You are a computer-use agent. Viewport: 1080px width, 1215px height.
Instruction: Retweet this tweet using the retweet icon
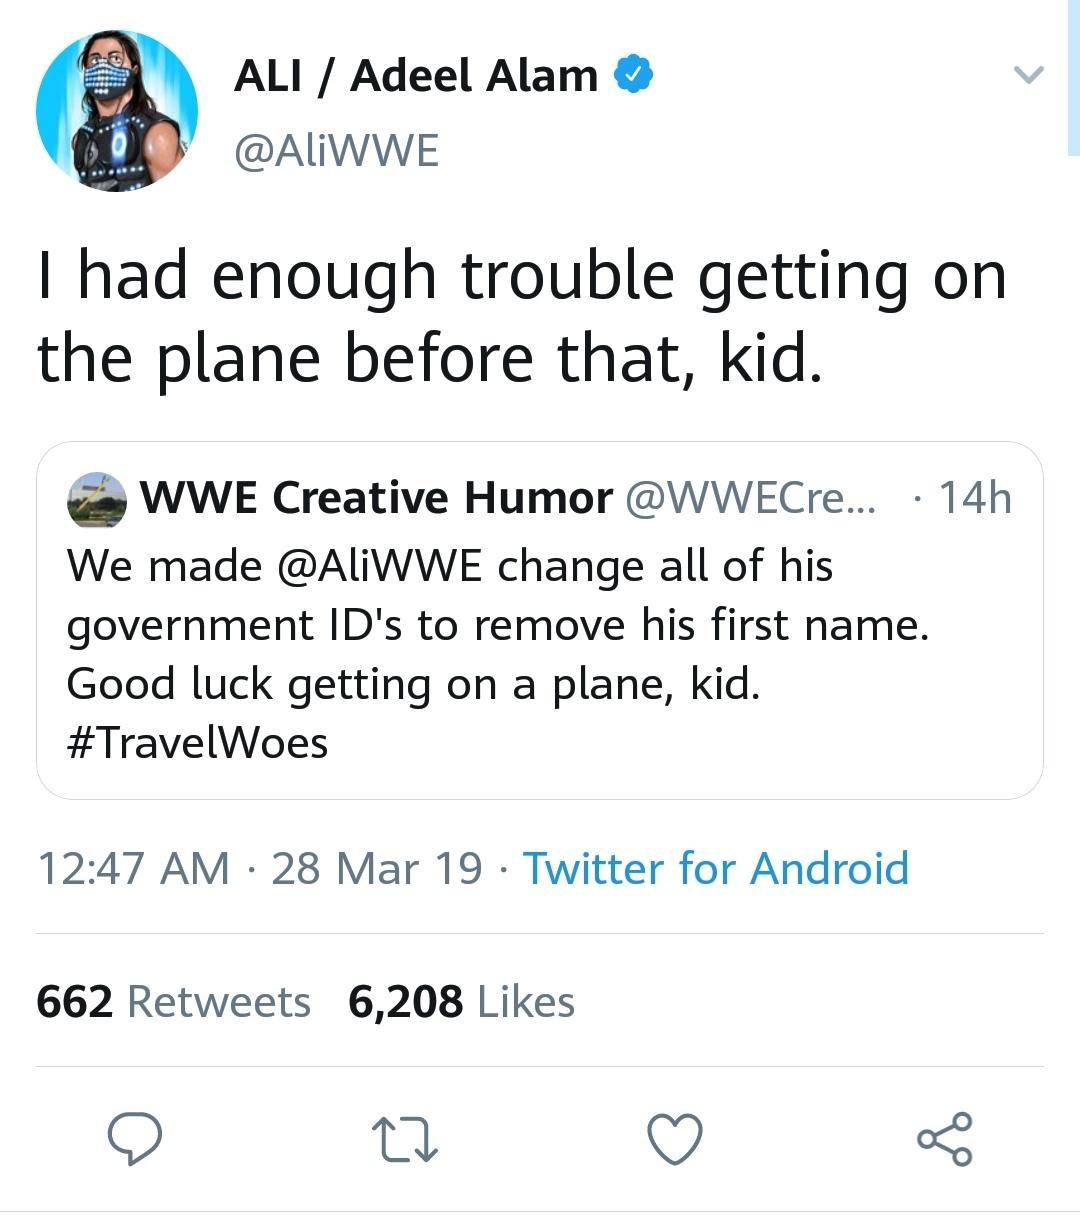[x=404, y=1140]
